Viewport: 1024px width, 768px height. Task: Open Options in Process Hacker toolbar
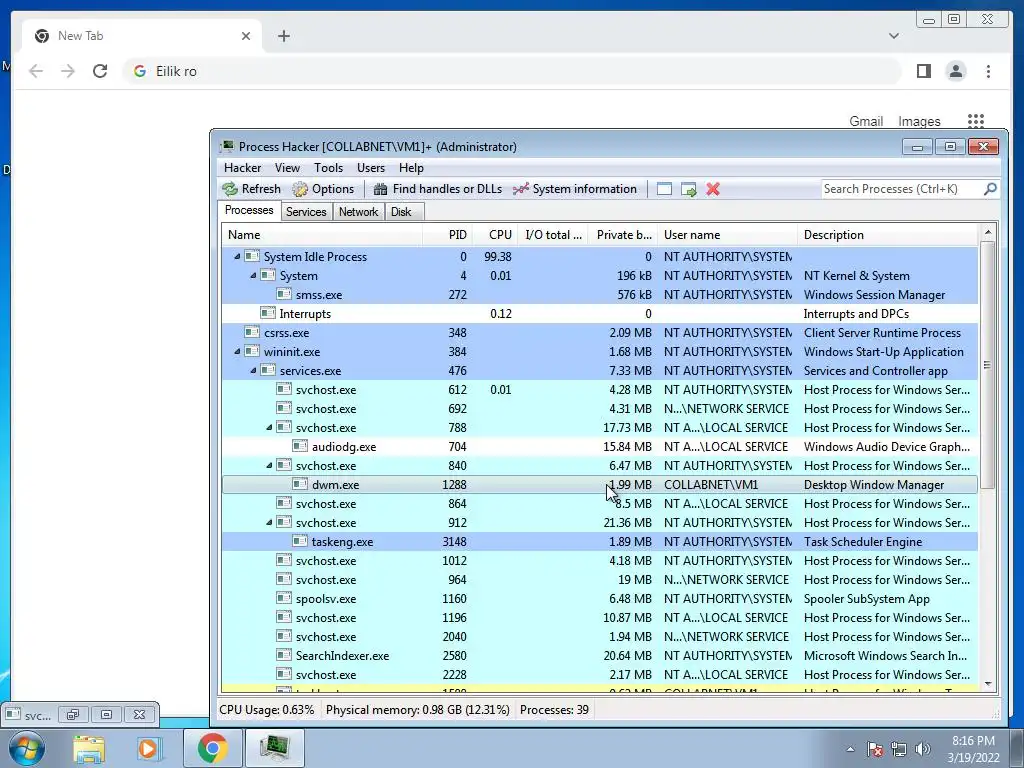323,189
